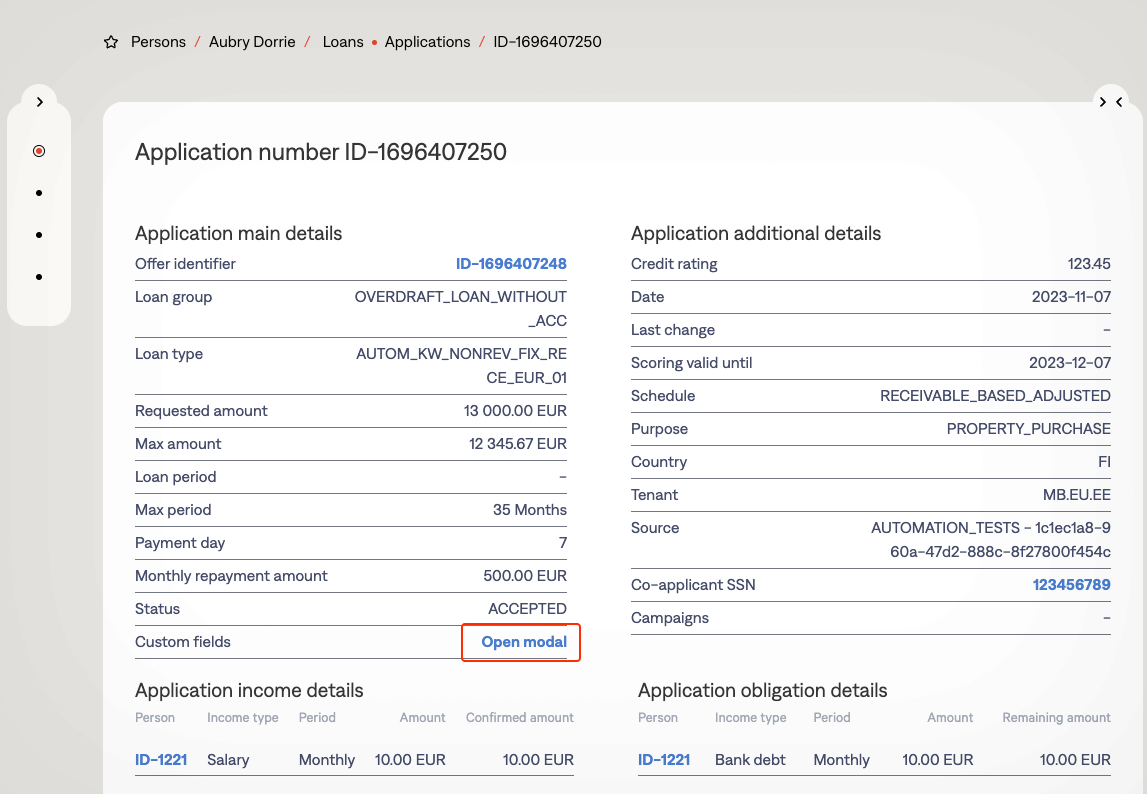Click the Remaining amount column header
The height and width of the screenshot is (794, 1147).
1056,718
